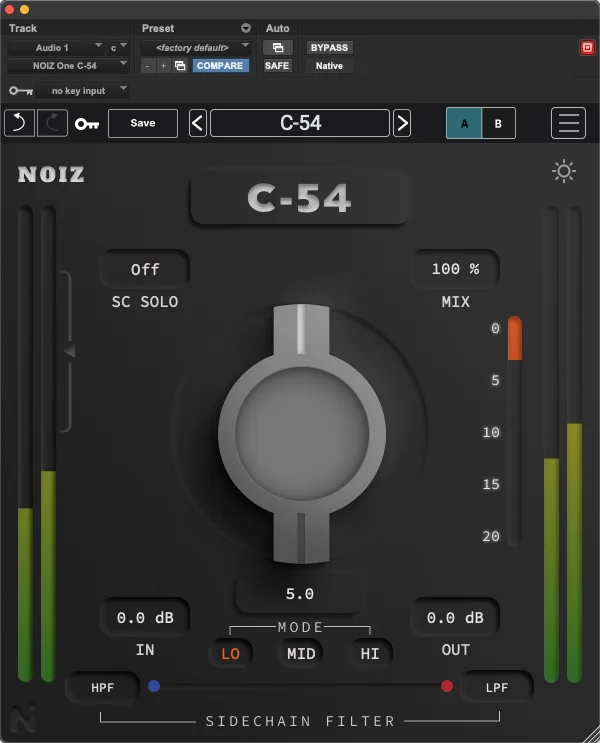Open the Preset circular dropdown icon

tap(245, 28)
